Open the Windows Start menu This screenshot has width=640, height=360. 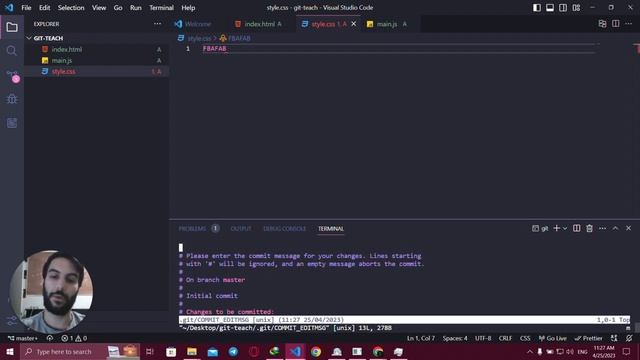pyautogui.click(x=10, y=351)
